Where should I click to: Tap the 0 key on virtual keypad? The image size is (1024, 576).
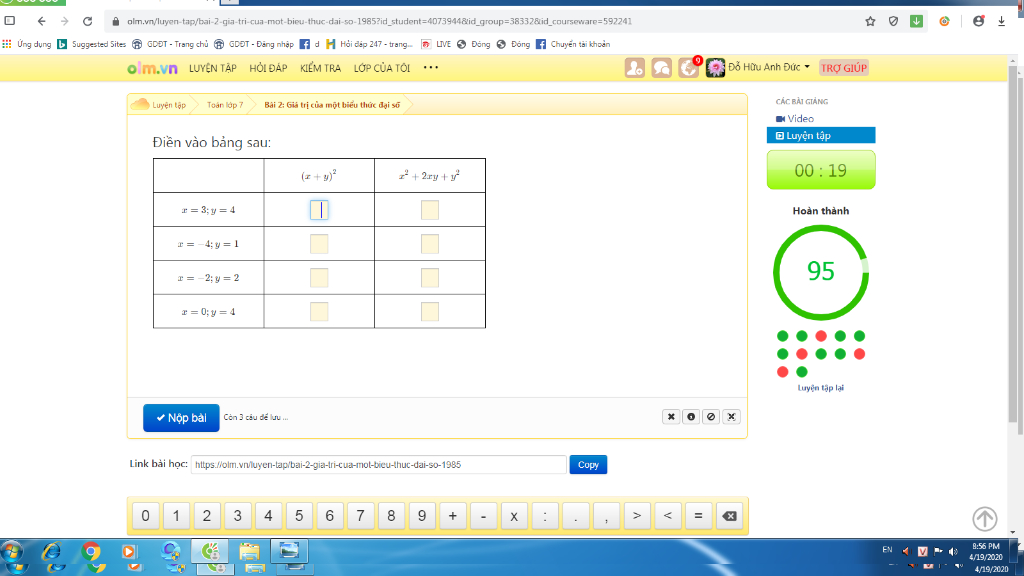[x=146, y=516]
